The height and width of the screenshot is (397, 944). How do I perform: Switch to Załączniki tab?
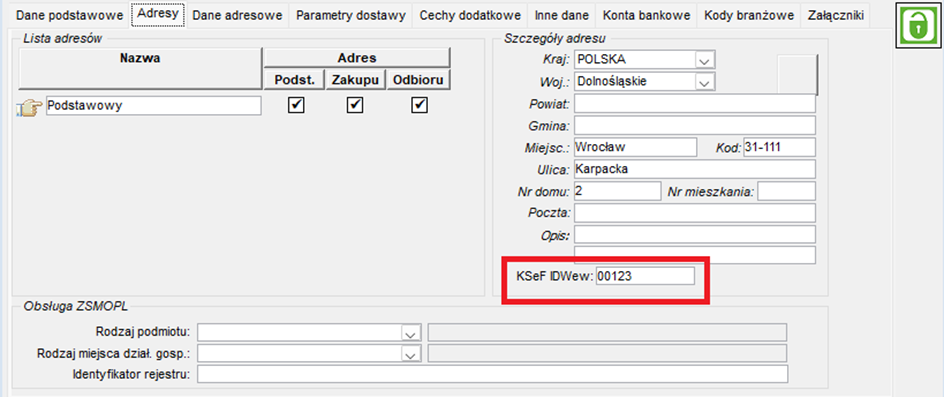[835, 16]
